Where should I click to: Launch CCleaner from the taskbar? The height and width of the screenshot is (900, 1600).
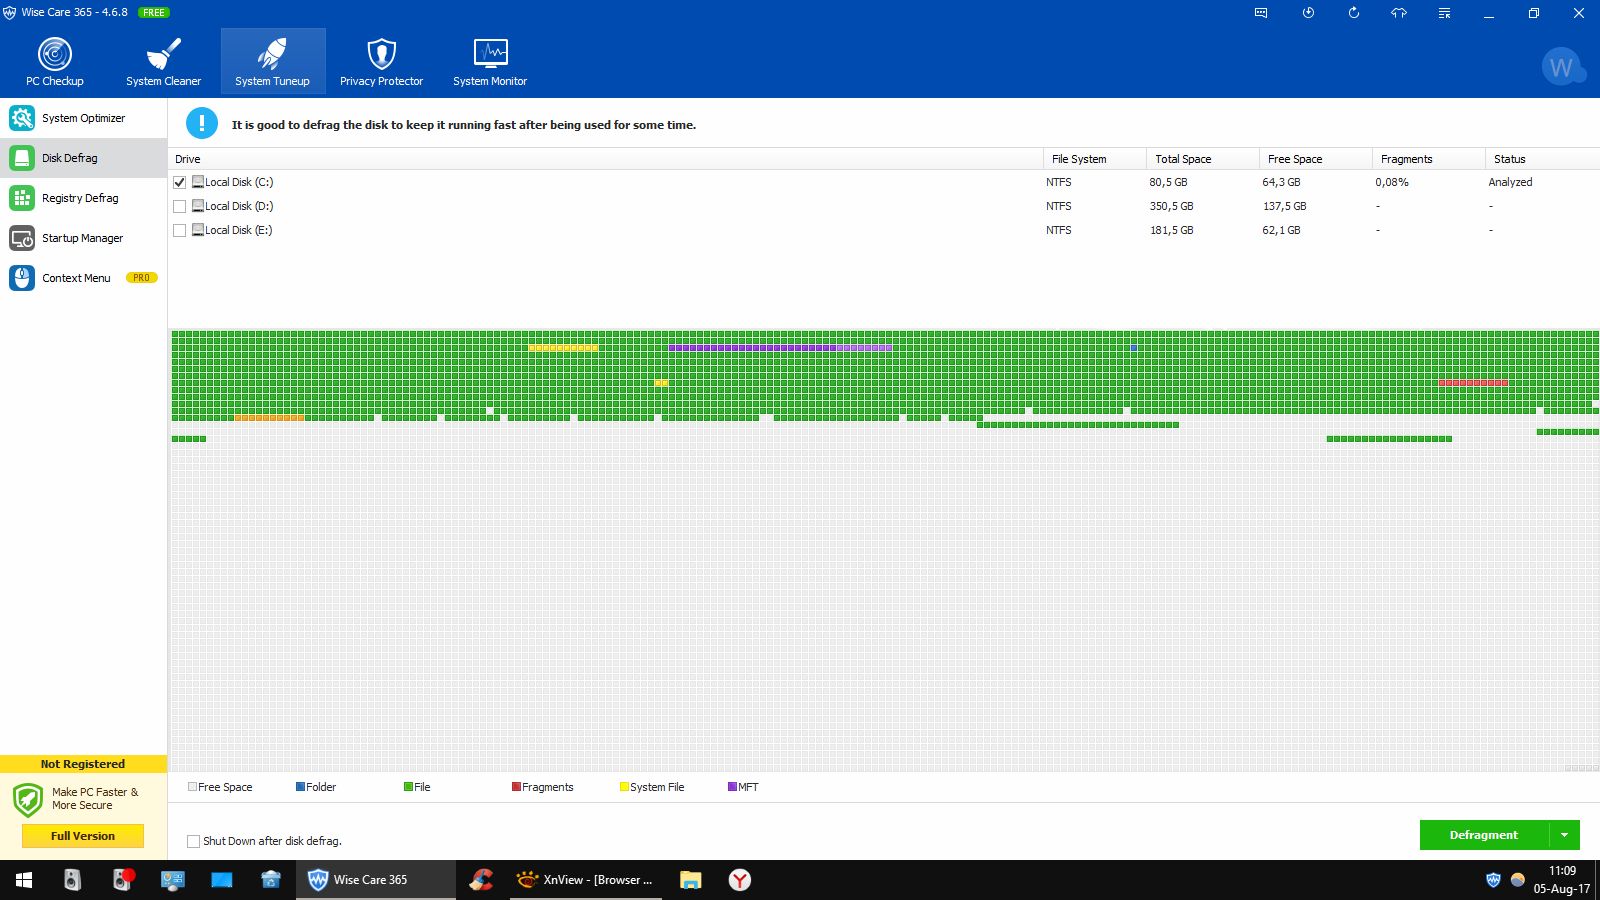point(481,880)
